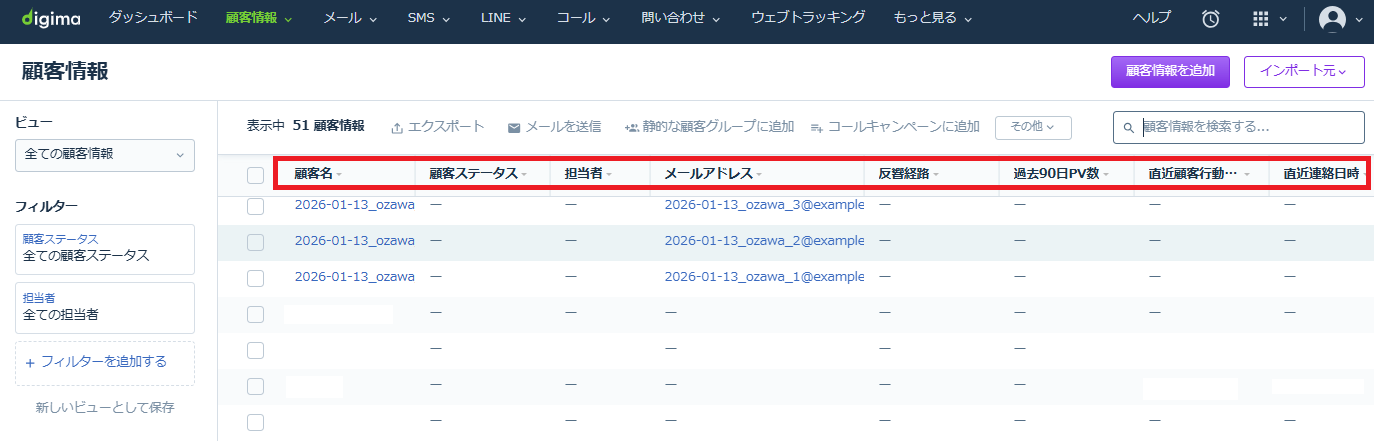
Task: Sort by メールアドレス column header
Action: point(713,174)
